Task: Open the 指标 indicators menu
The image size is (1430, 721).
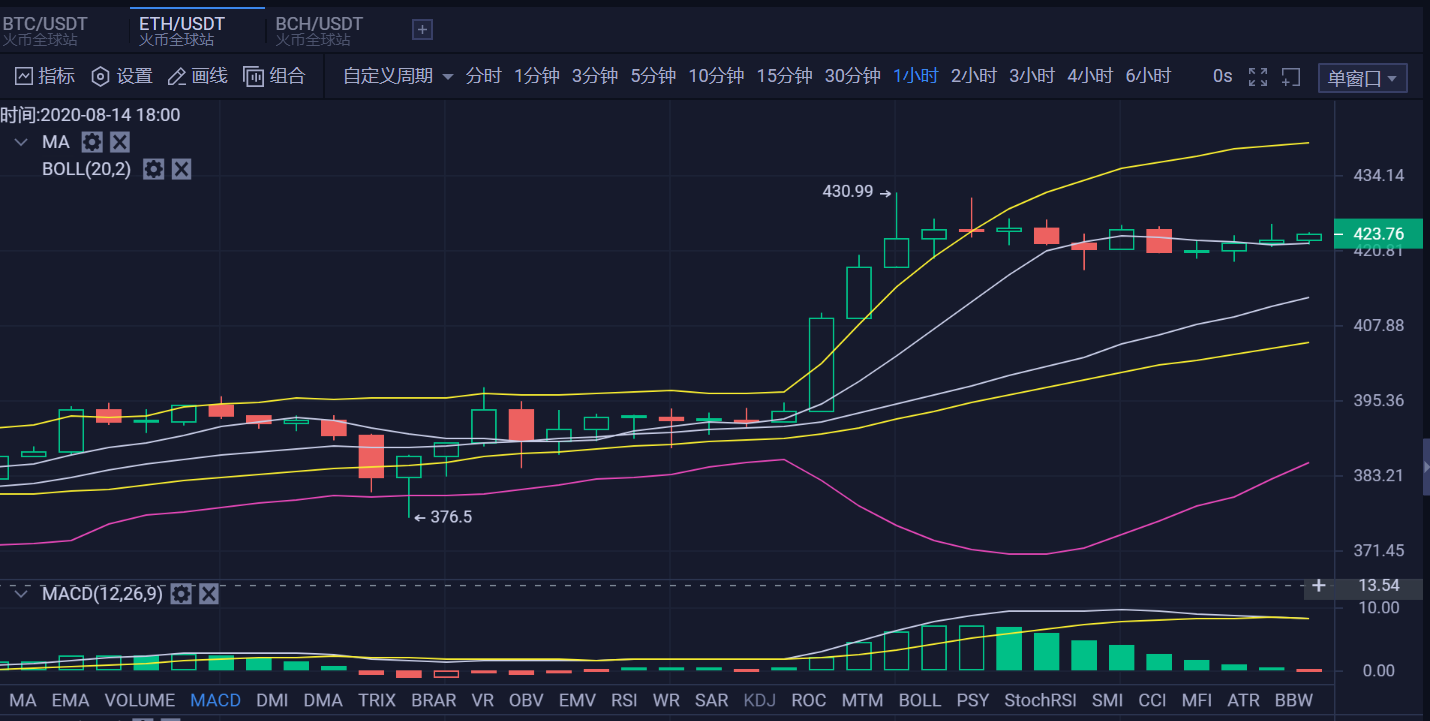Action: pyautogui.click(x=44, y=76)
